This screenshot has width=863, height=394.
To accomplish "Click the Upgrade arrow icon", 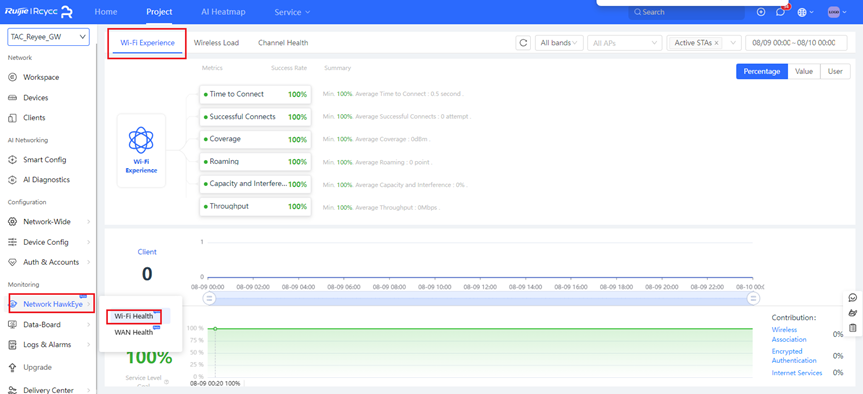I will (13, 367).
